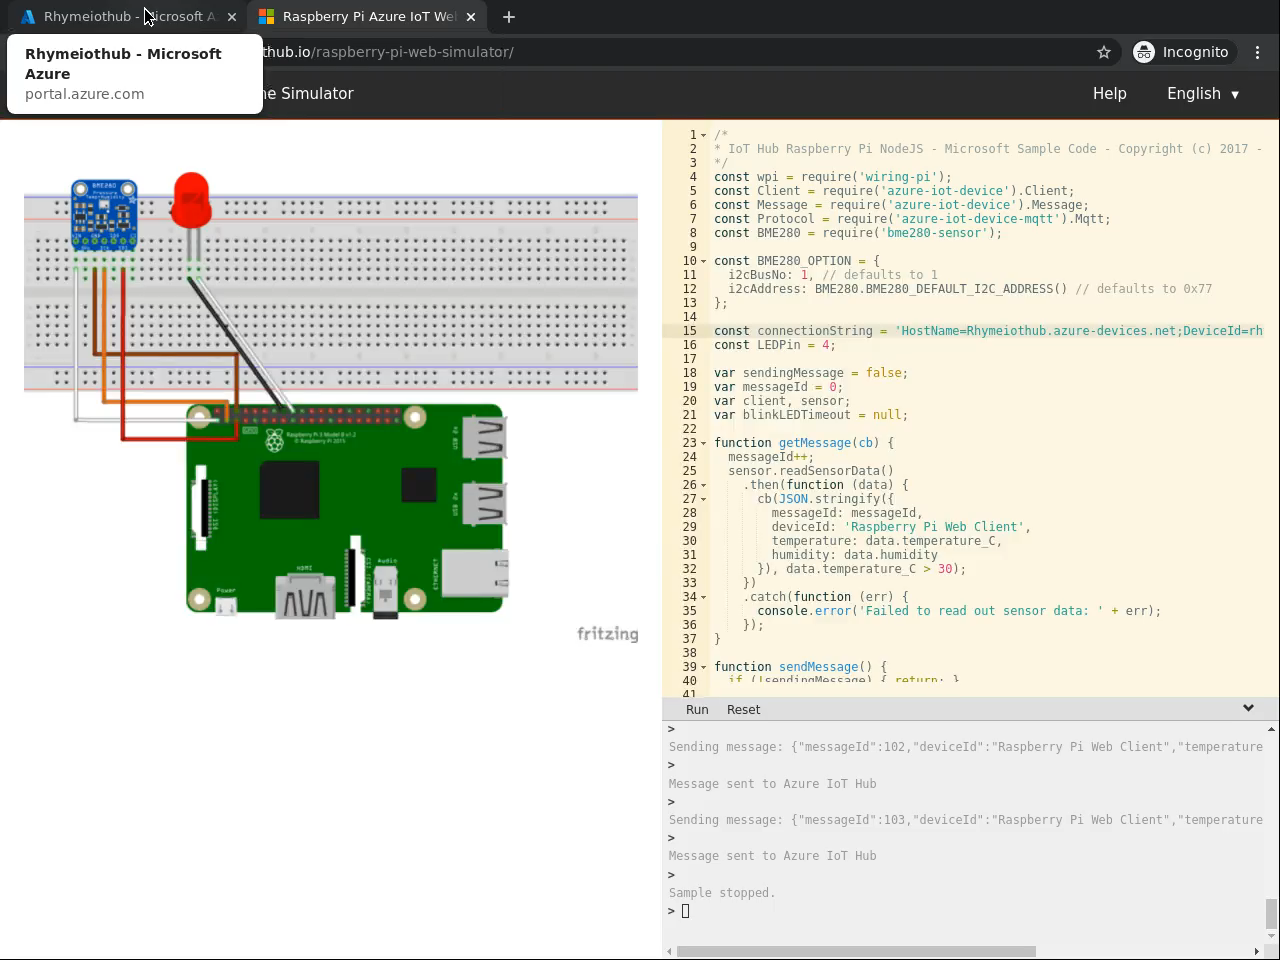Open the Chrome three-dot menu

(x=1257, y=52)
